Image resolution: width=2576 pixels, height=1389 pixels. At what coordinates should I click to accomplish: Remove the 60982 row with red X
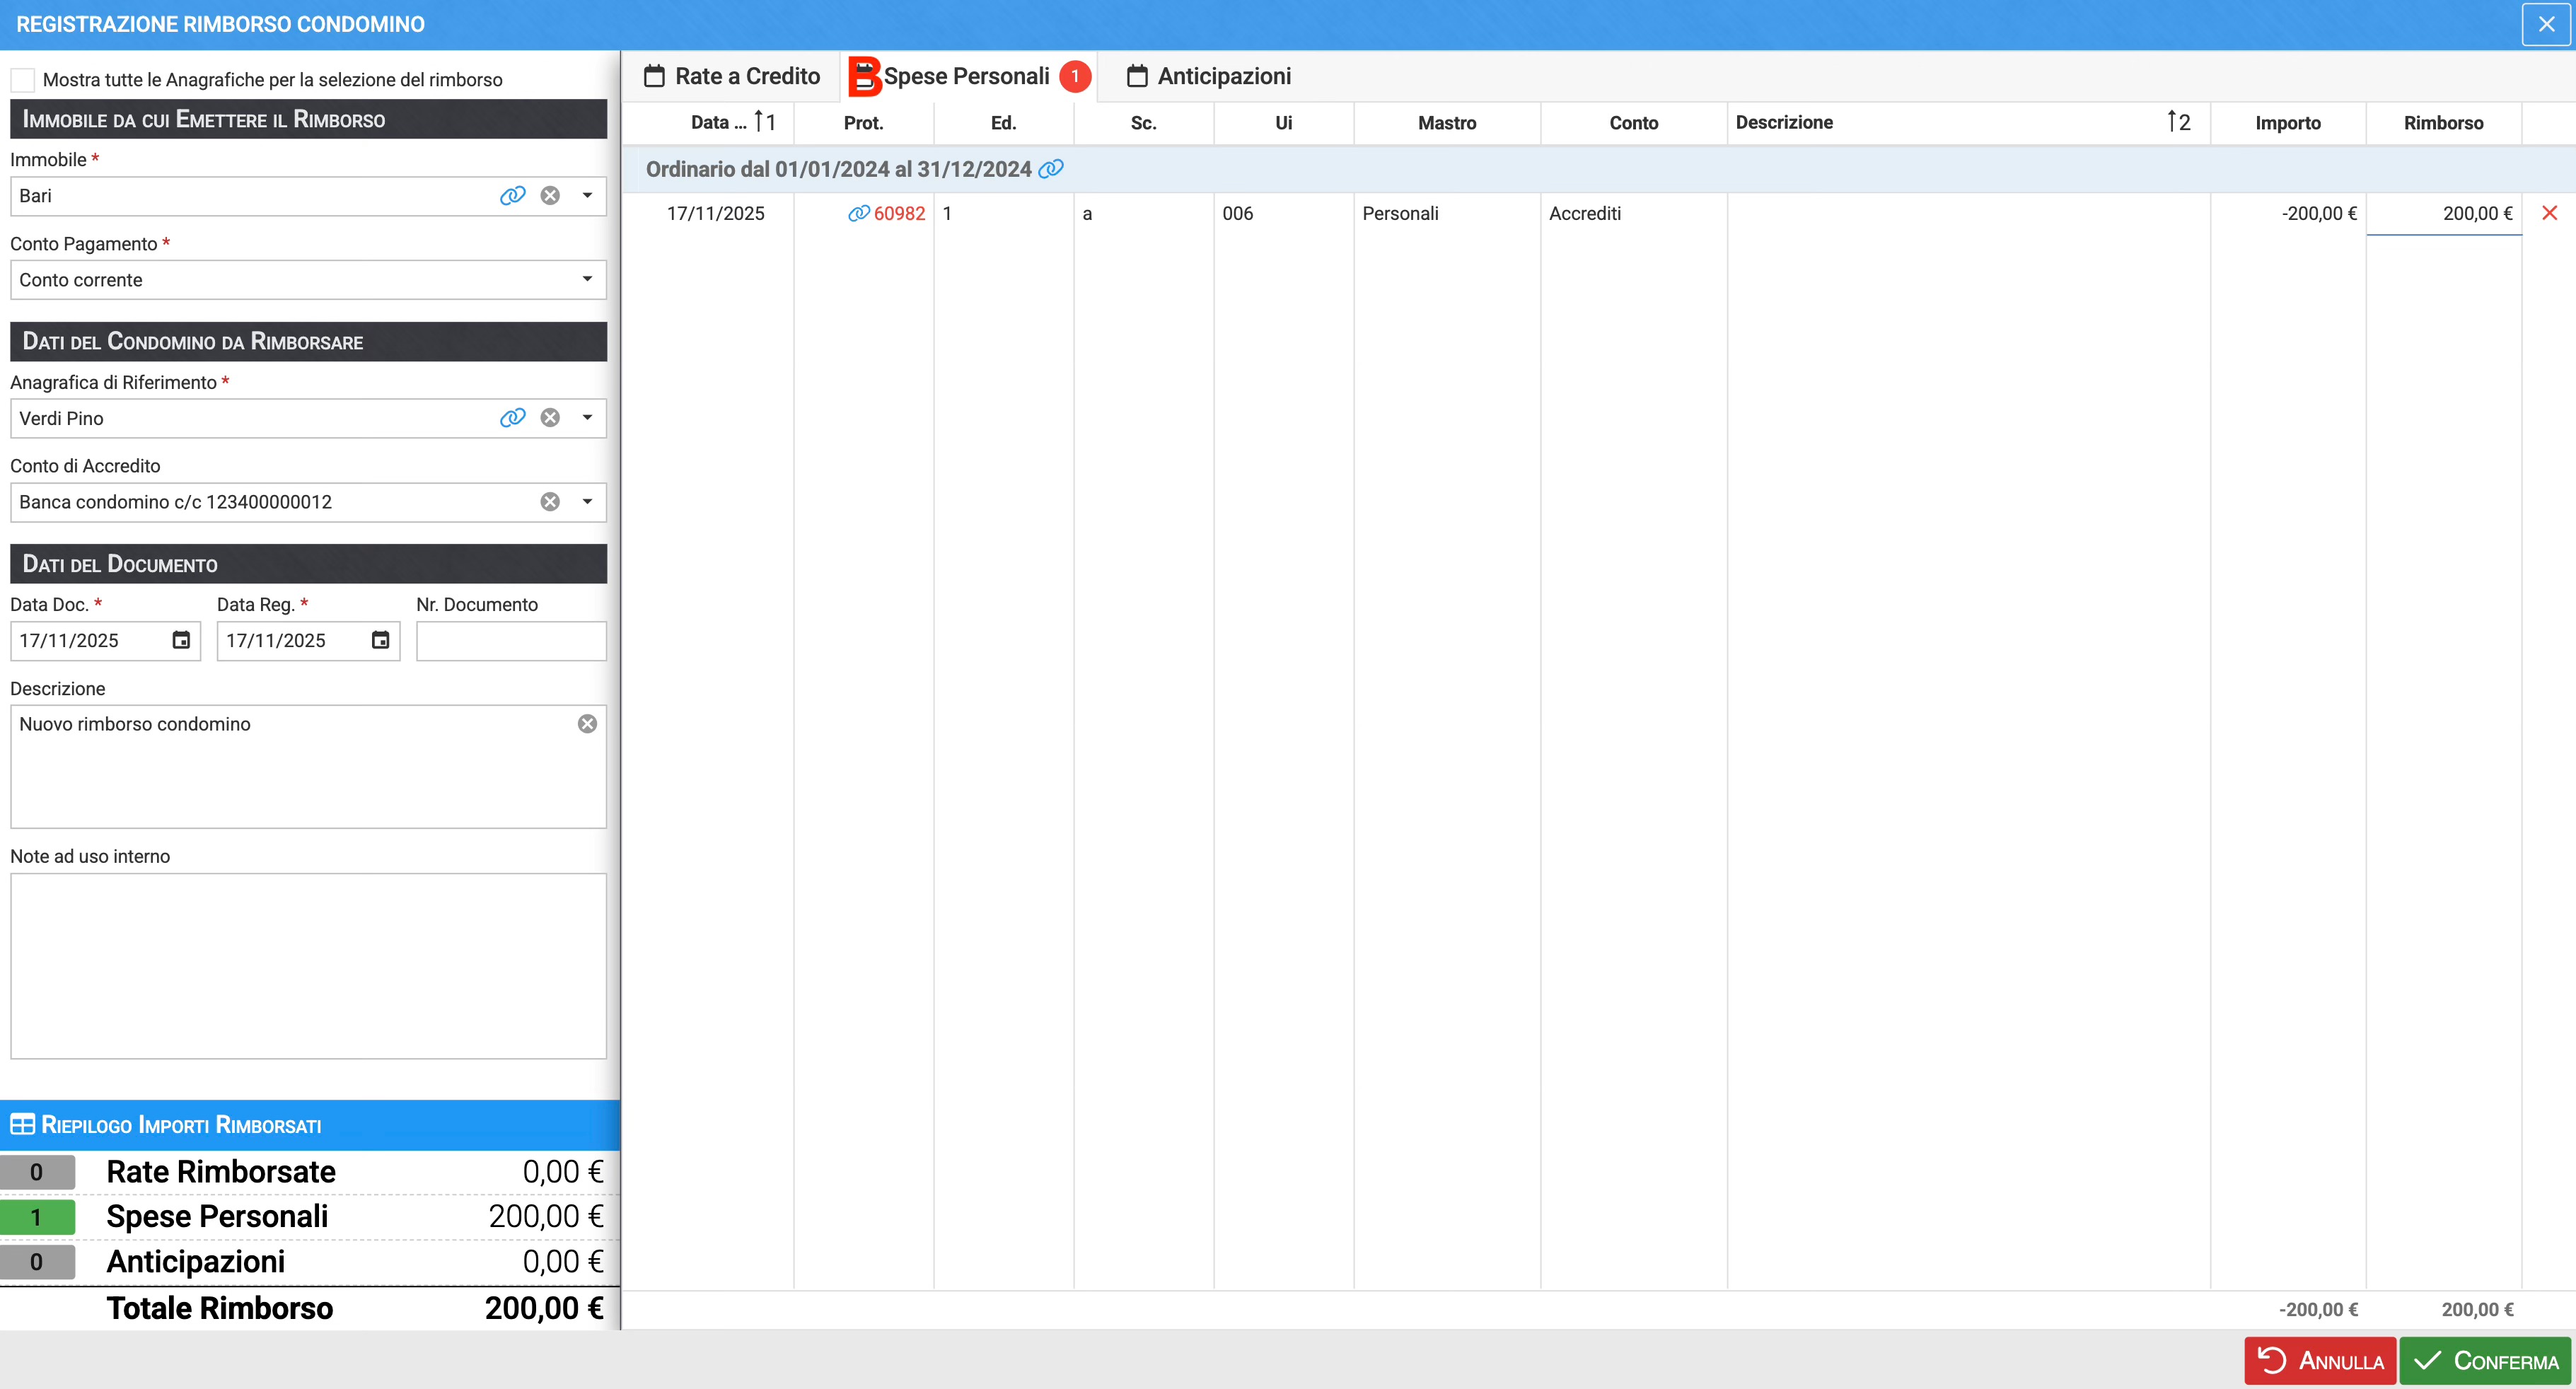pos(2549,213)
